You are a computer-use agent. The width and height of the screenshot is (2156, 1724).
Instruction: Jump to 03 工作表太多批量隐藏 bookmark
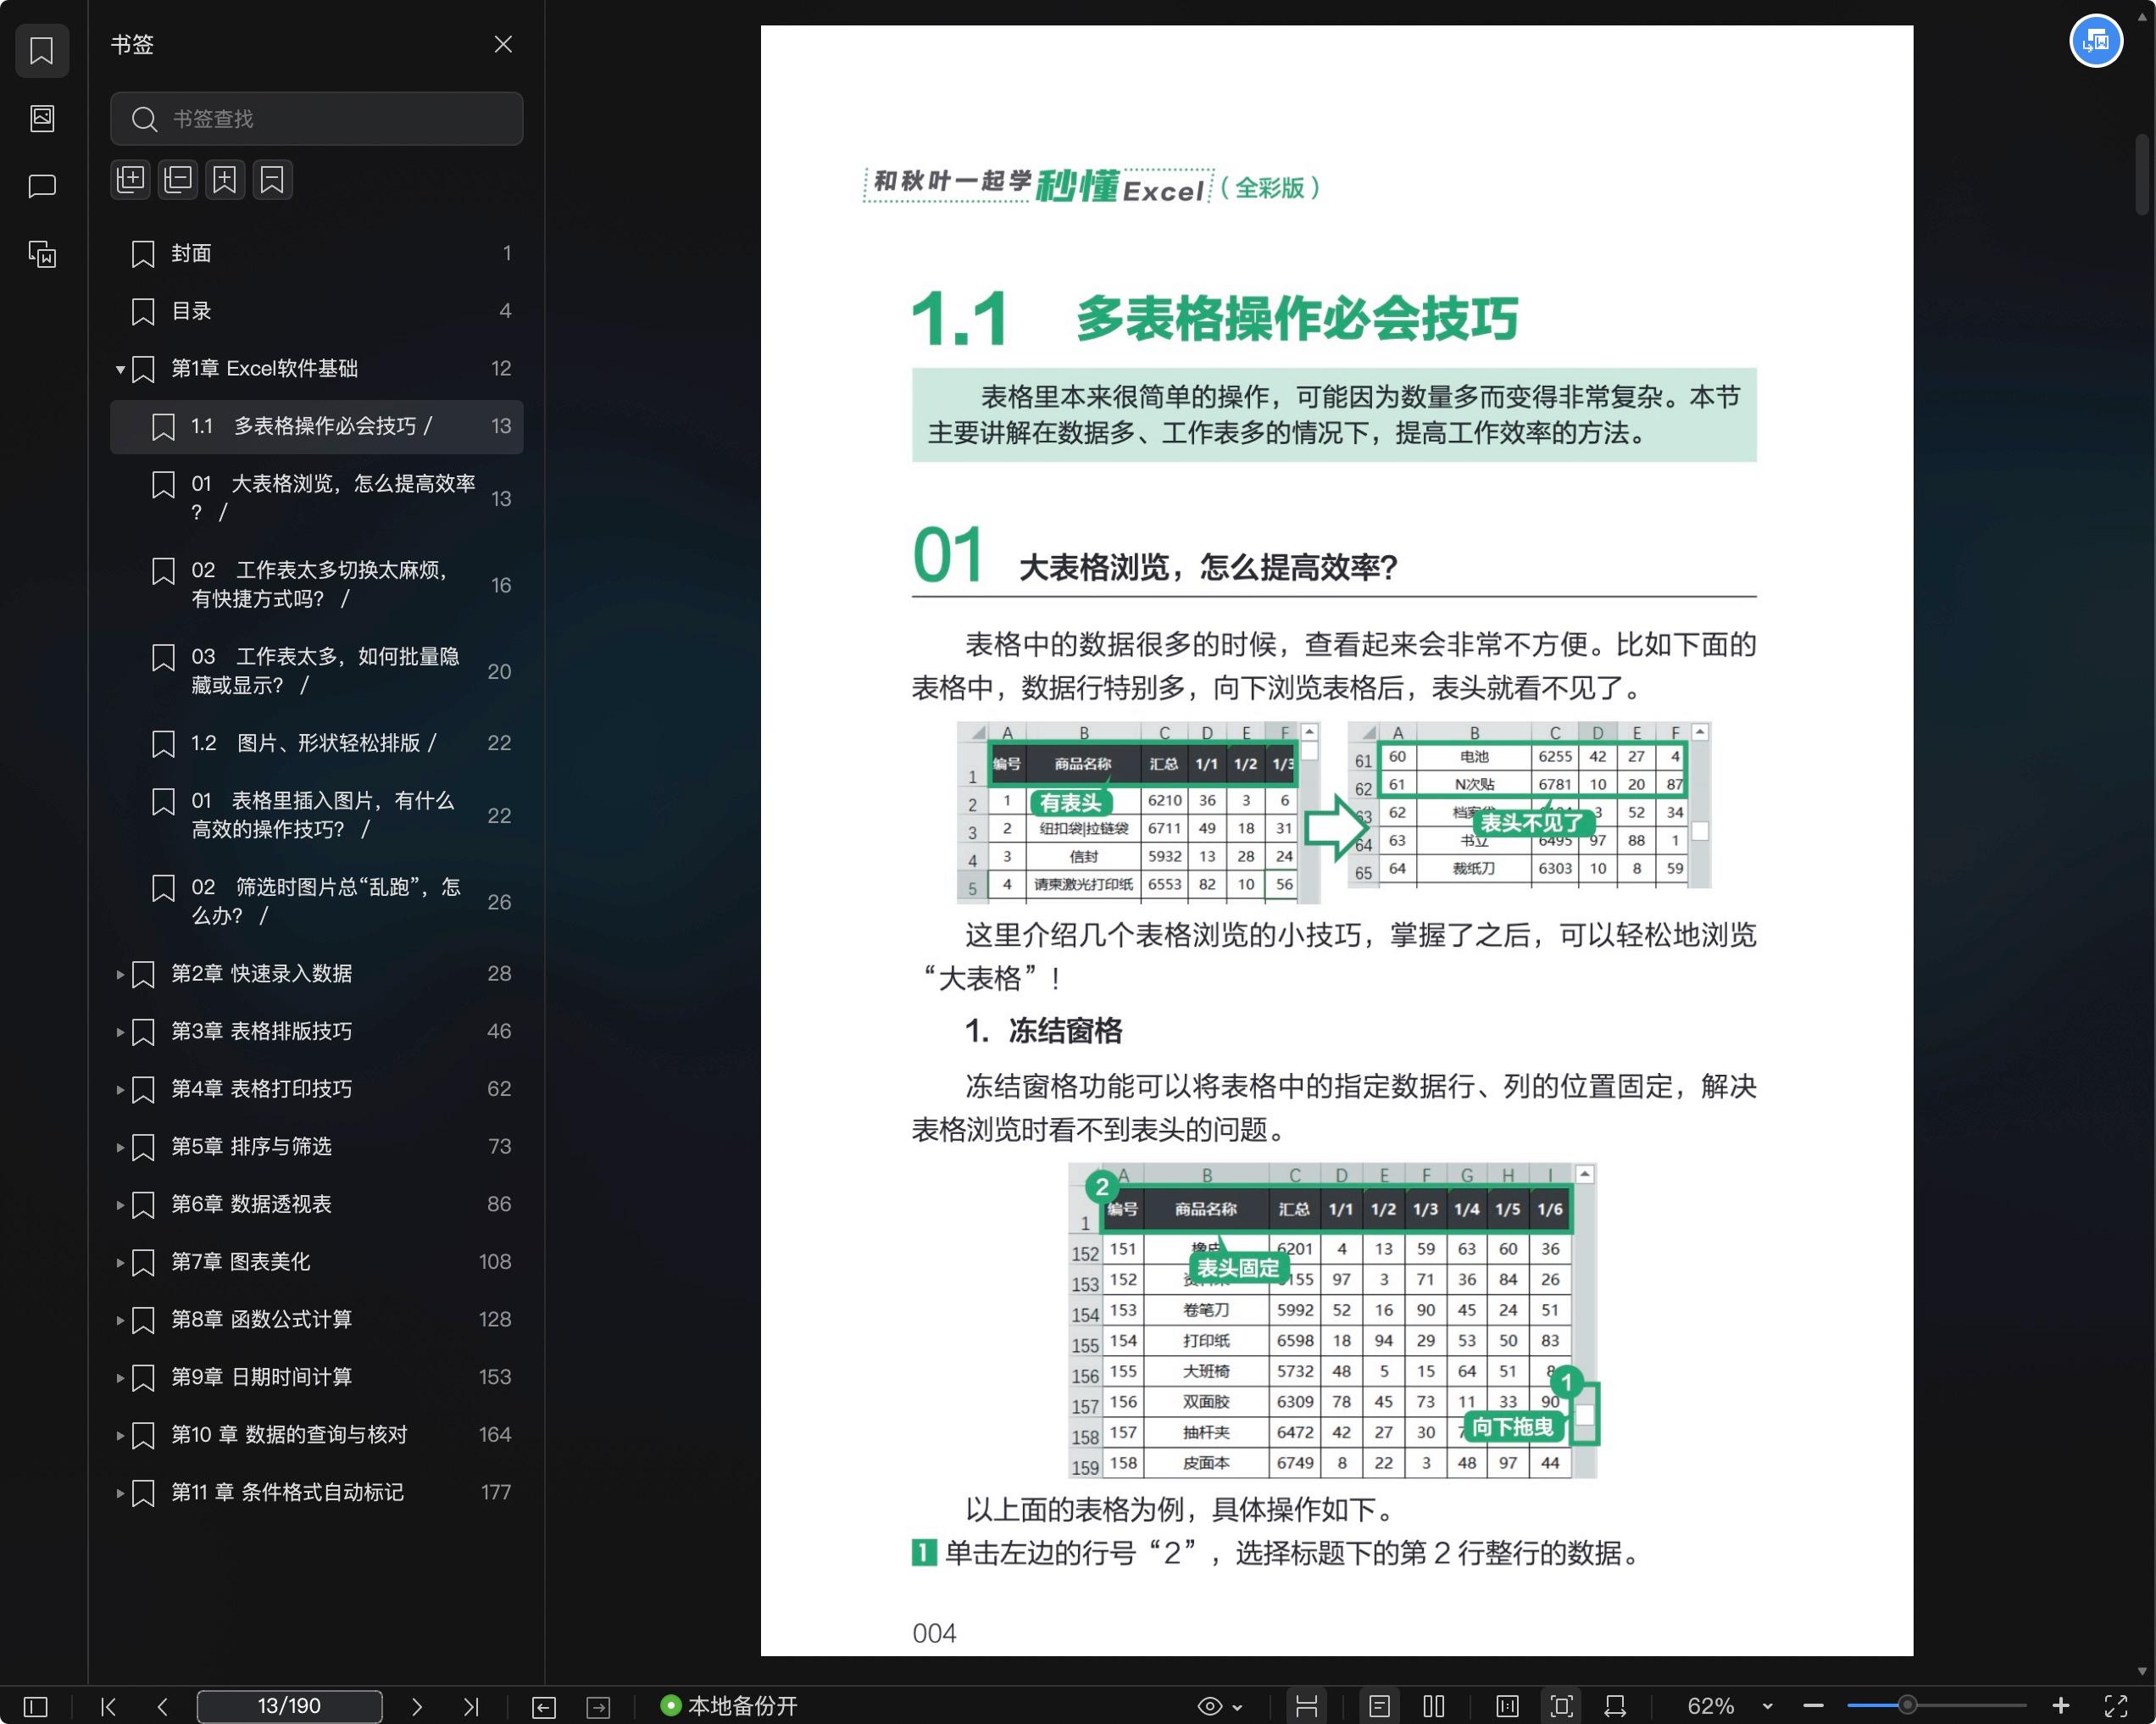(316, 671)
